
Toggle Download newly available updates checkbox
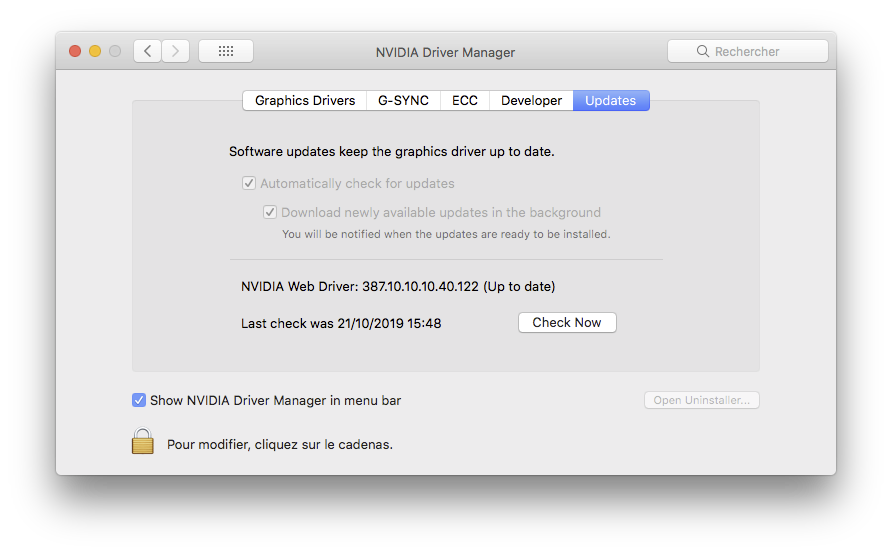click(270, 212)
